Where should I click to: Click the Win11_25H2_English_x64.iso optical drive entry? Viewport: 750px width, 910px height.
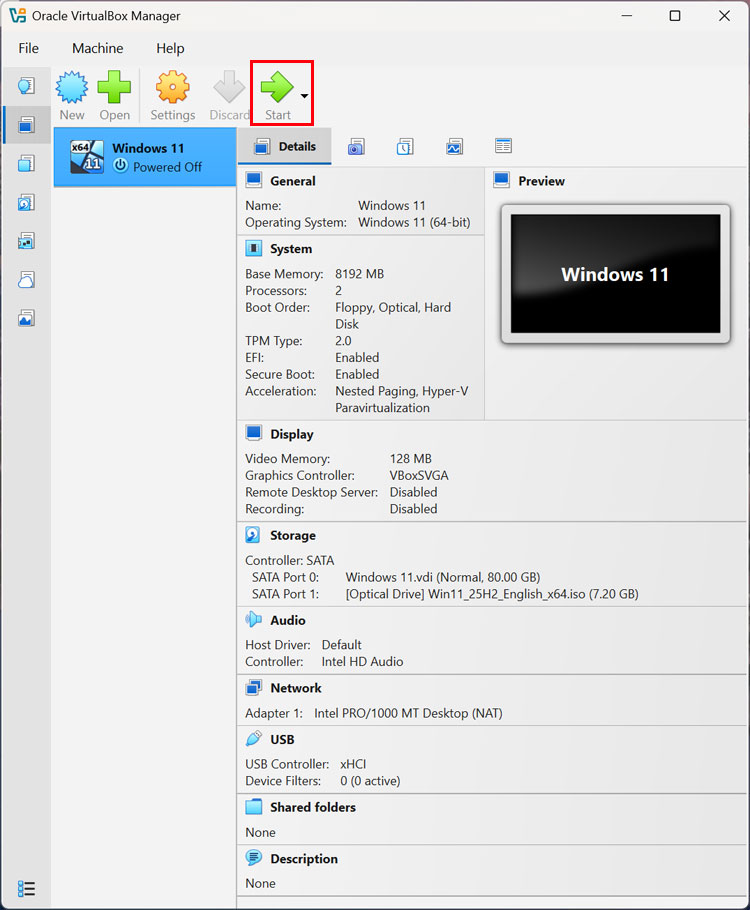pos(492,594)
